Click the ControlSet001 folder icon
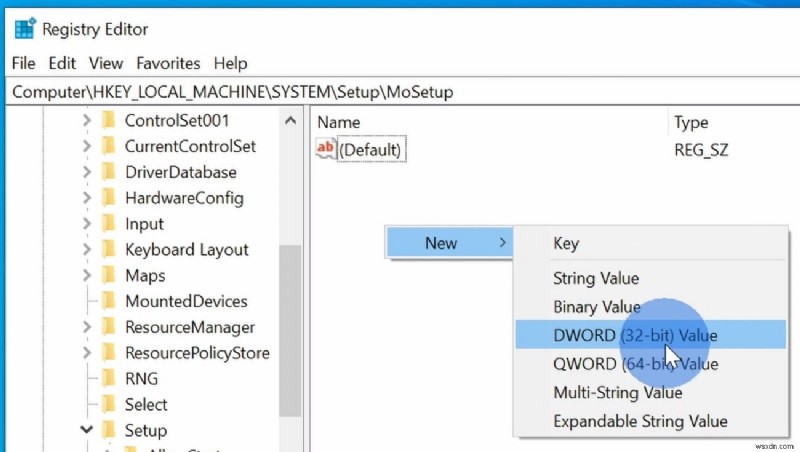Viewport: 800px width, 452px height. pyautogui.click(x=108, y=120)
